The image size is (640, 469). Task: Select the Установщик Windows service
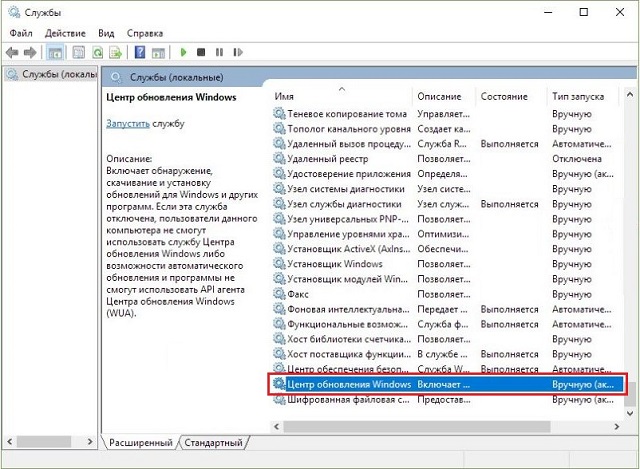tap(447, 264)
